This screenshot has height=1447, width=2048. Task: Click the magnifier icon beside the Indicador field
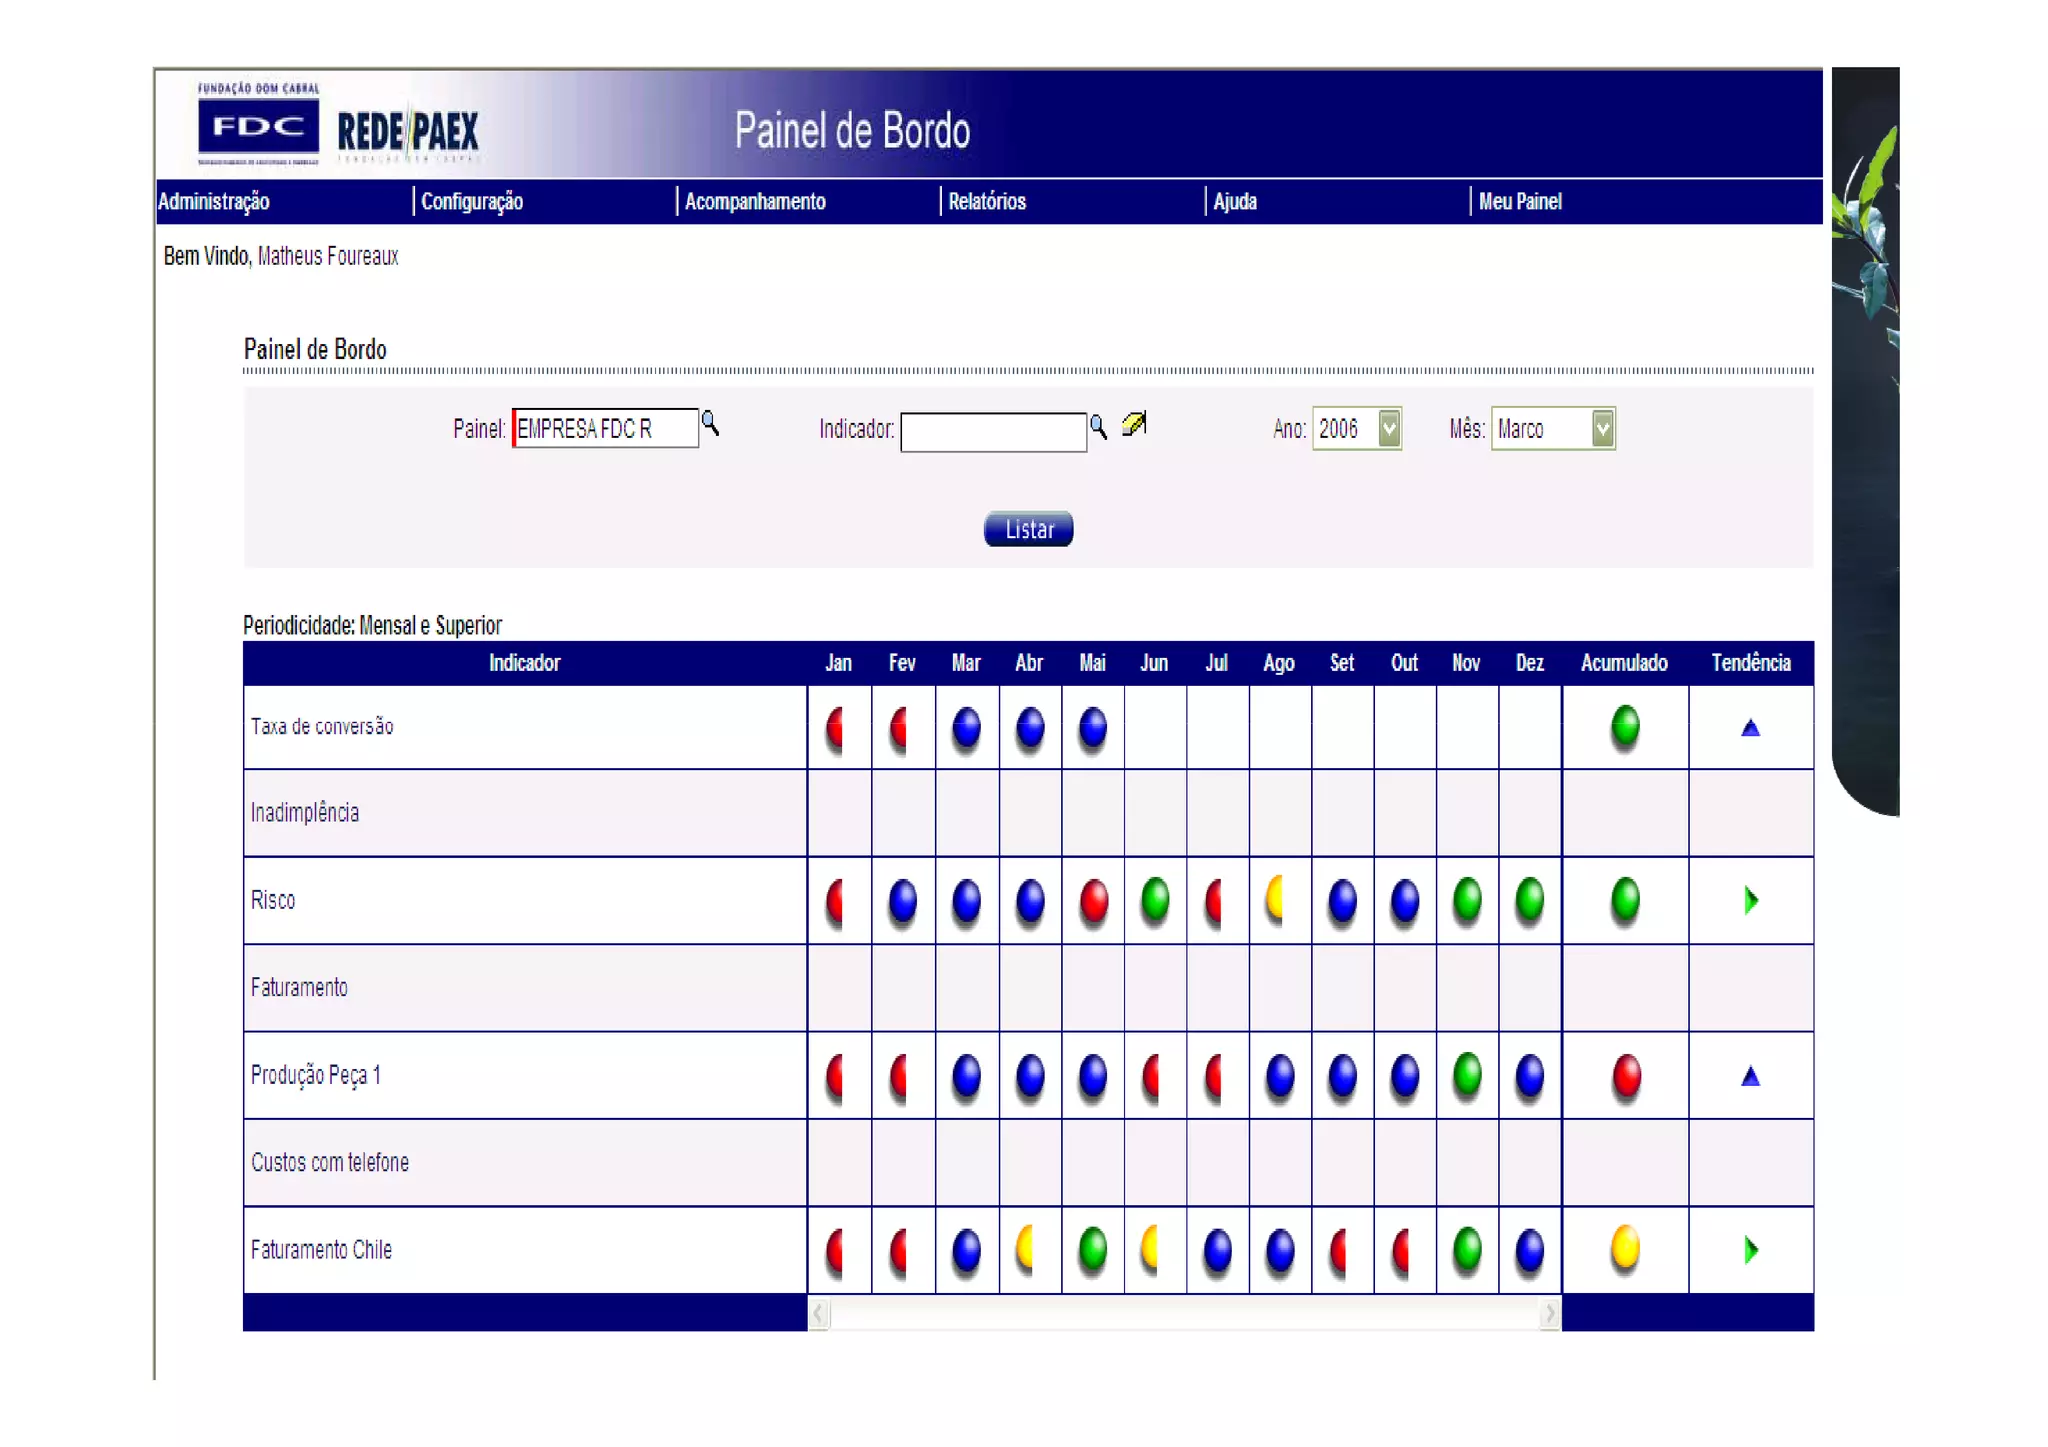coord(1098,428)
